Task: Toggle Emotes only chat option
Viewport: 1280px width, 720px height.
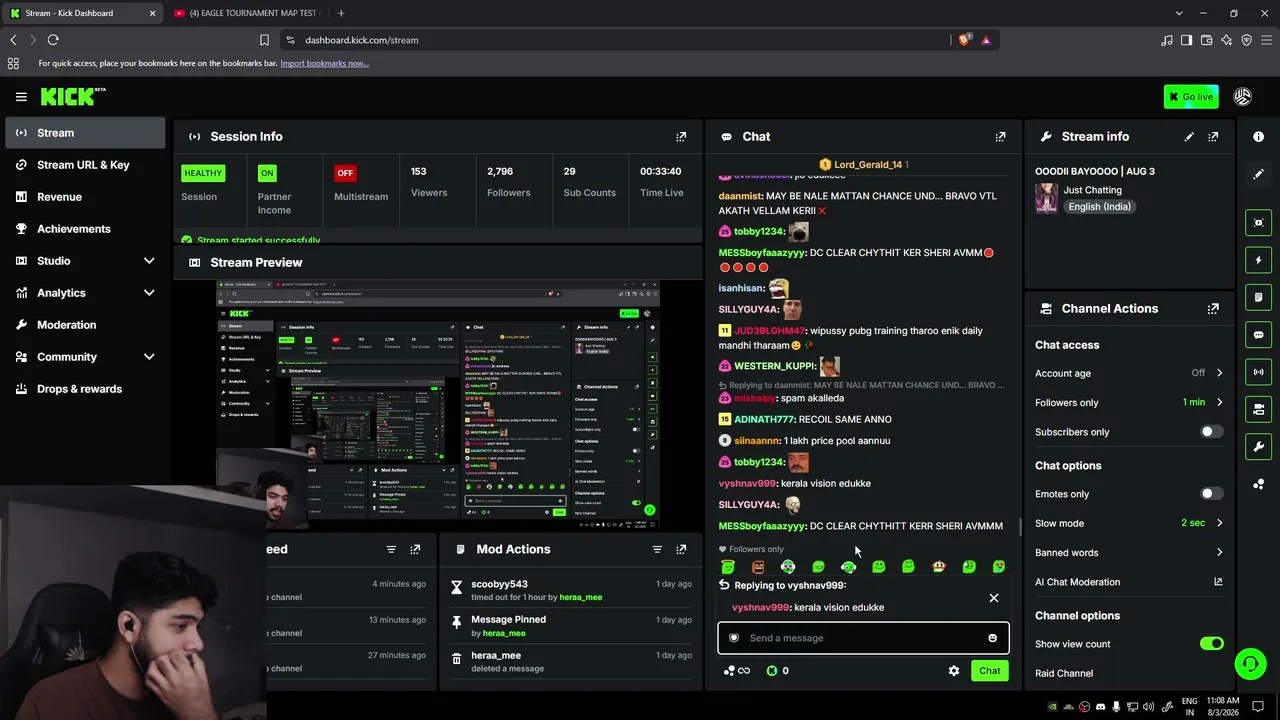Action: pos(1211,494)
